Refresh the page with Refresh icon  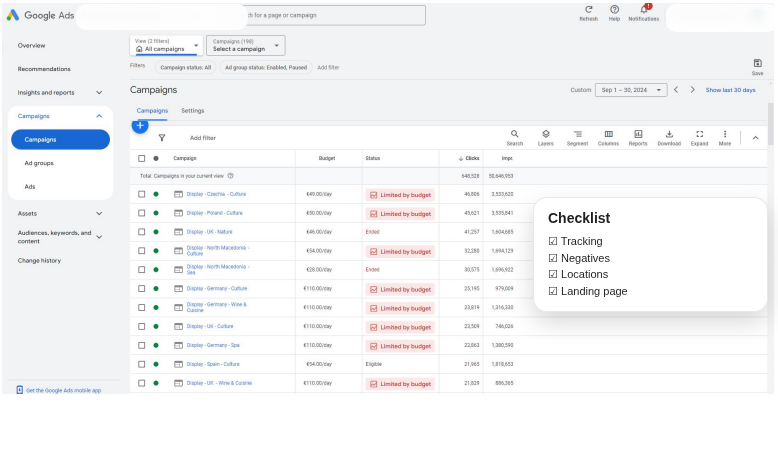[x=588, y=9]
